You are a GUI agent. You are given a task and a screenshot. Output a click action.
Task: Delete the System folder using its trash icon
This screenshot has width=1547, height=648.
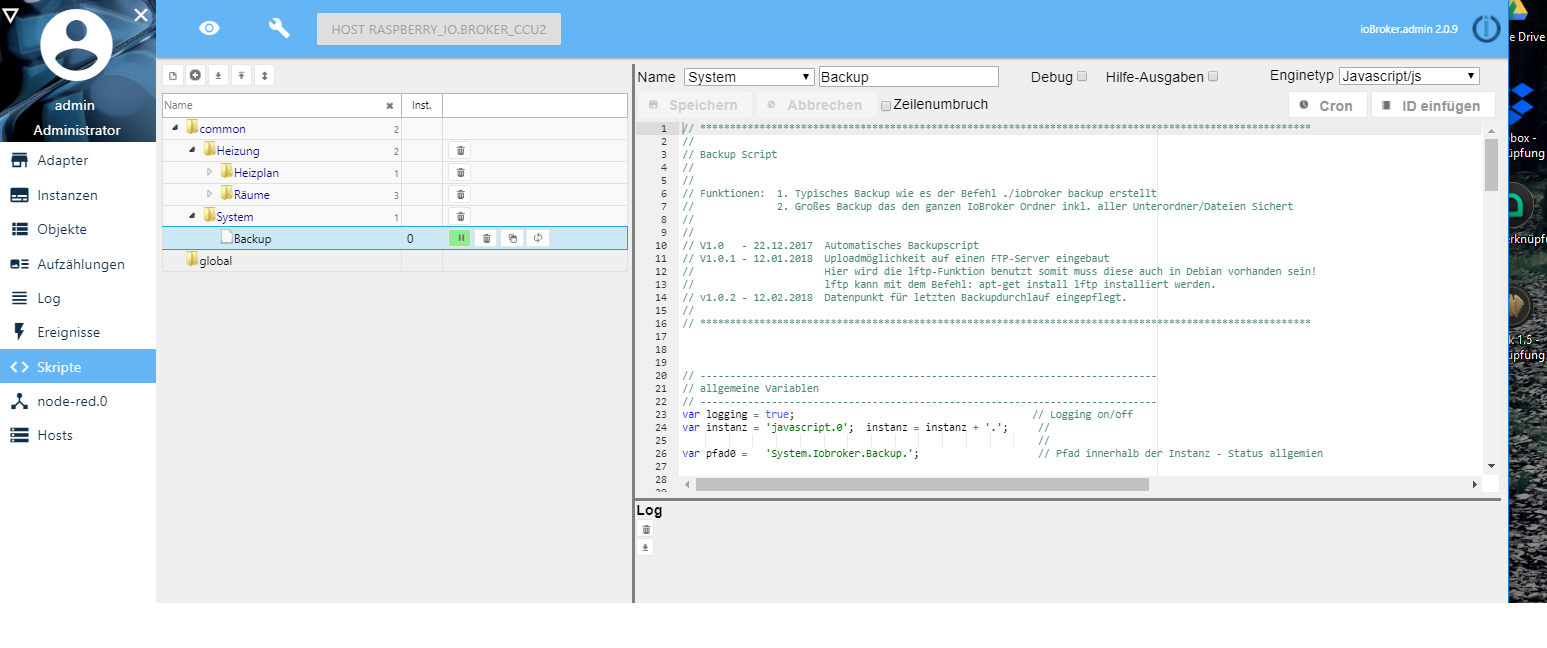pyautogui.click(x=460, y=217)
